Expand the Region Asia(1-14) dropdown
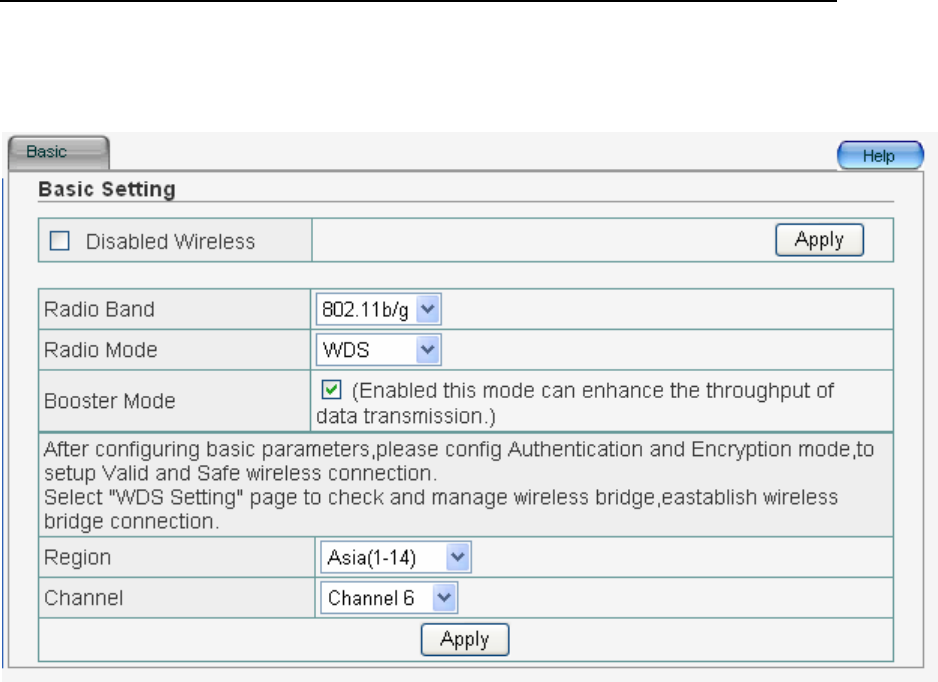This screenshot has width=938, height=682. coord(396,558)
